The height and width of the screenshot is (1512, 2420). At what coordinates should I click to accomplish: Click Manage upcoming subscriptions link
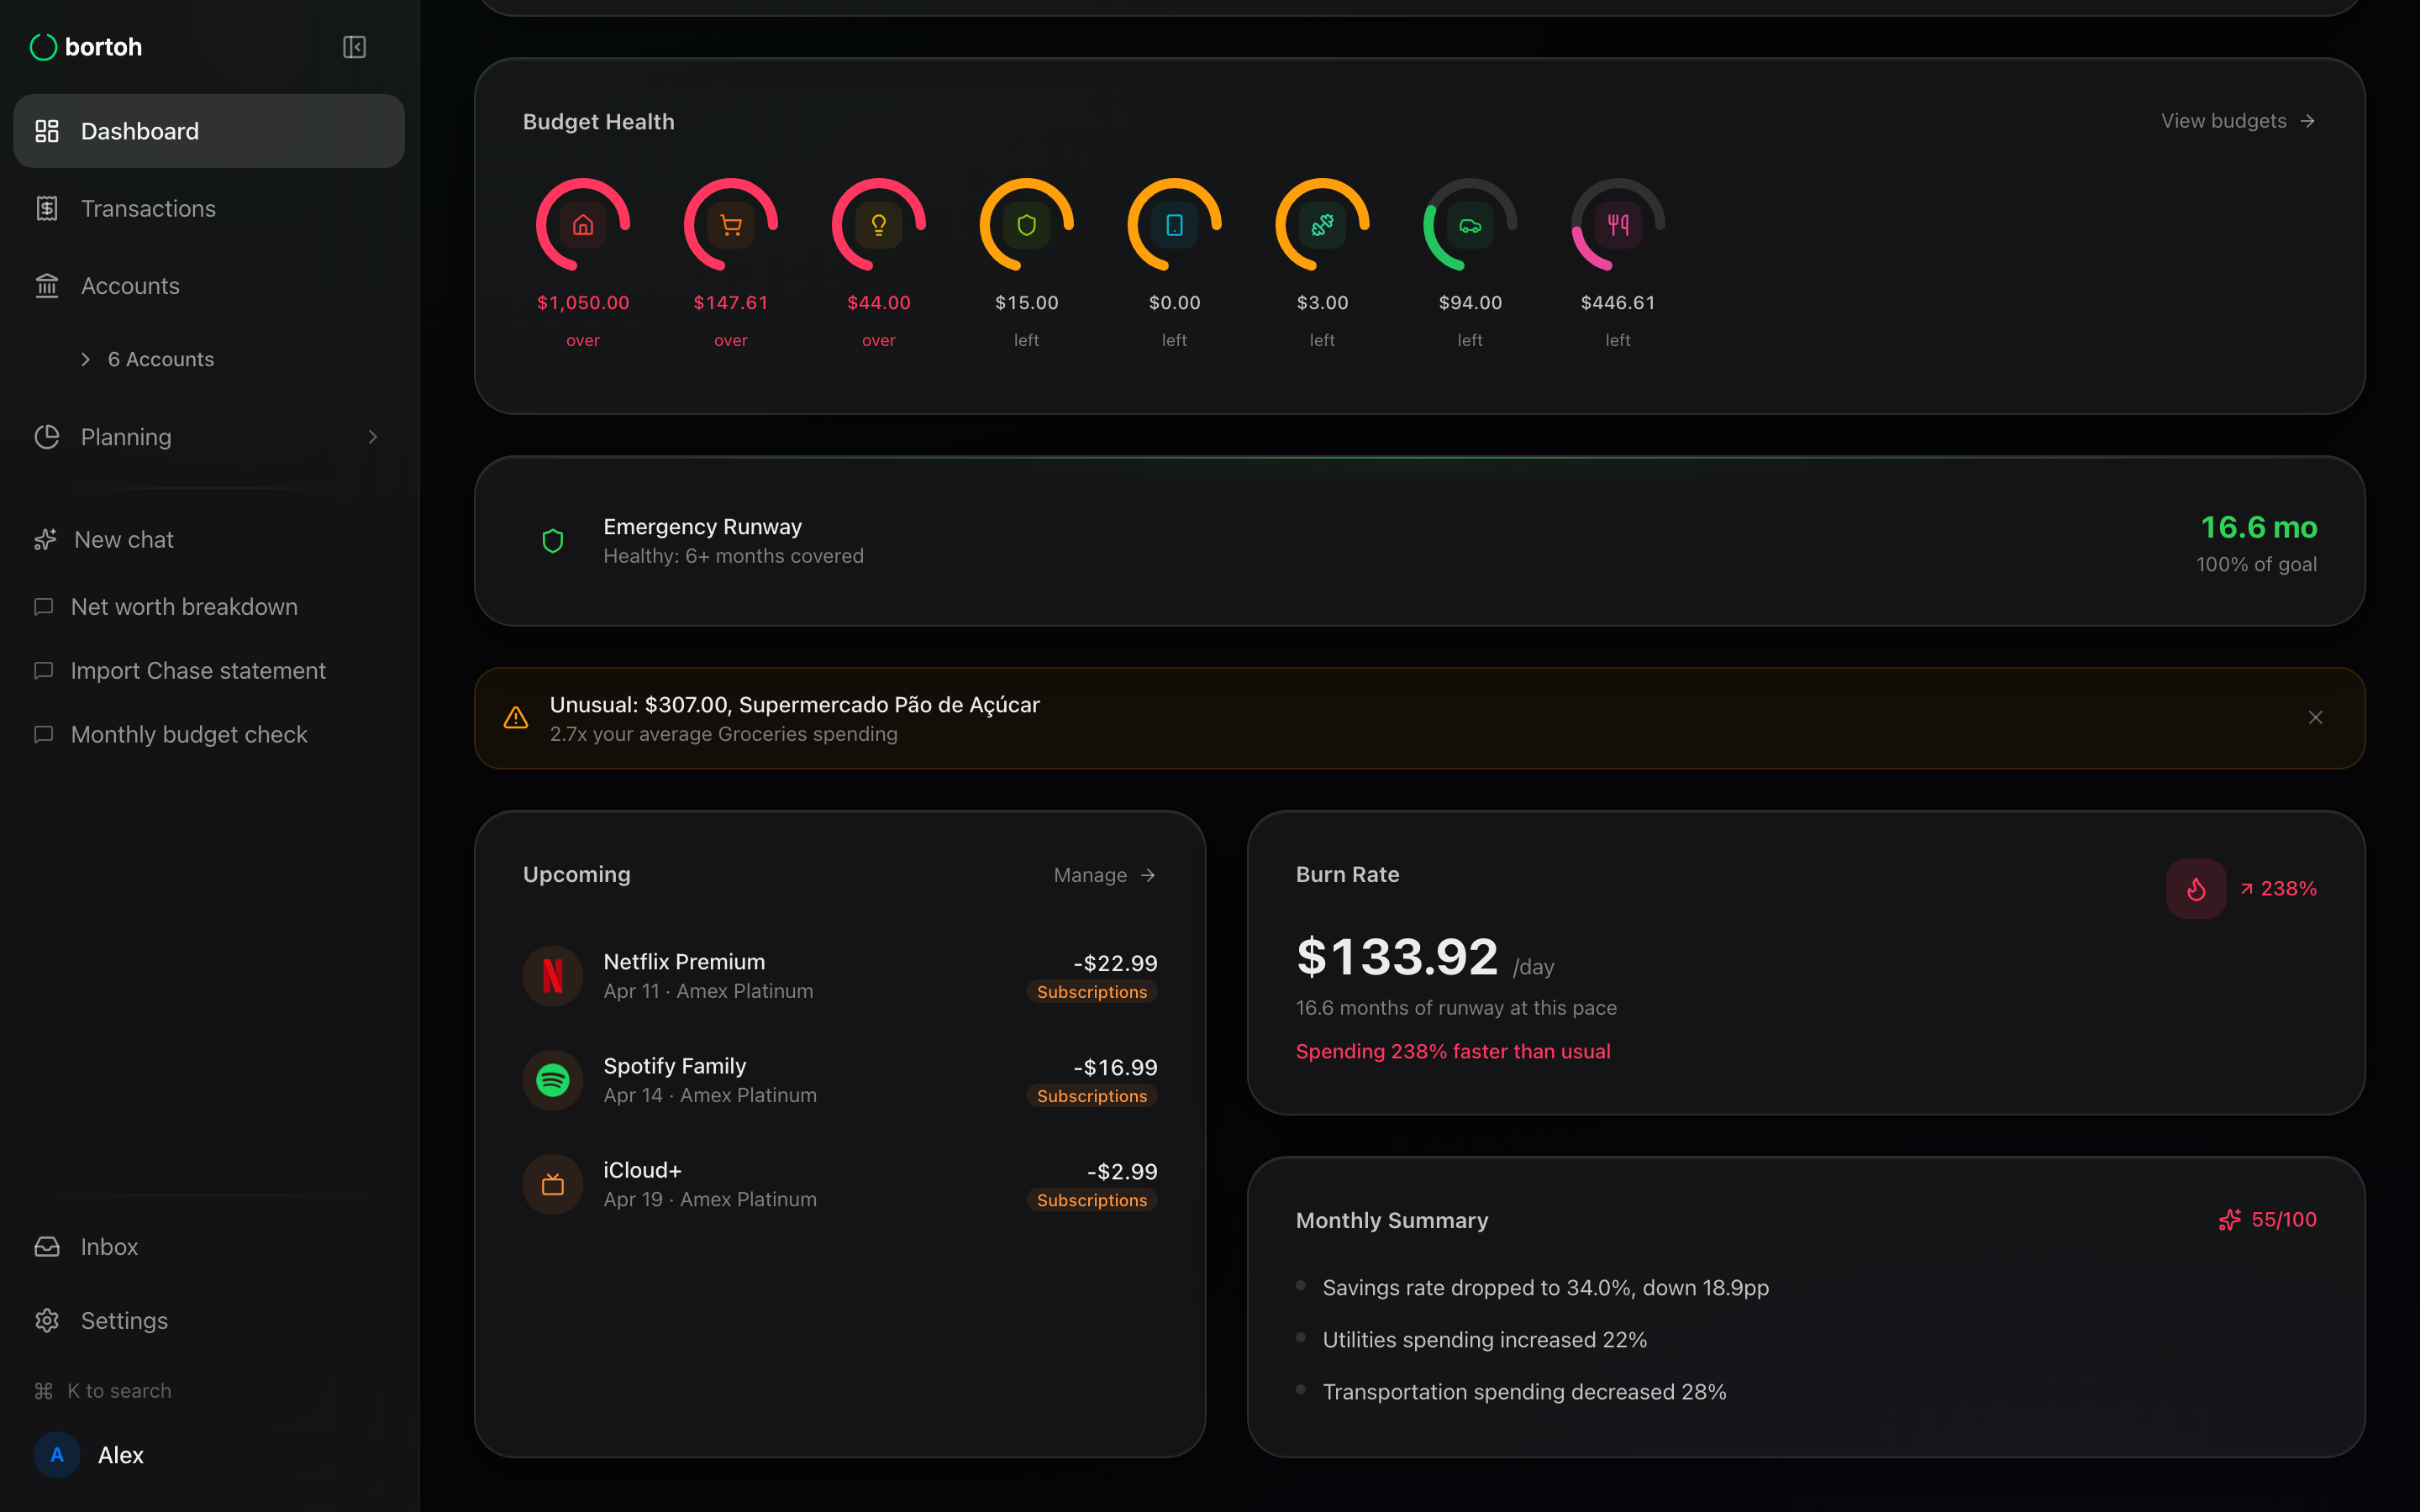coord(1104,875)
